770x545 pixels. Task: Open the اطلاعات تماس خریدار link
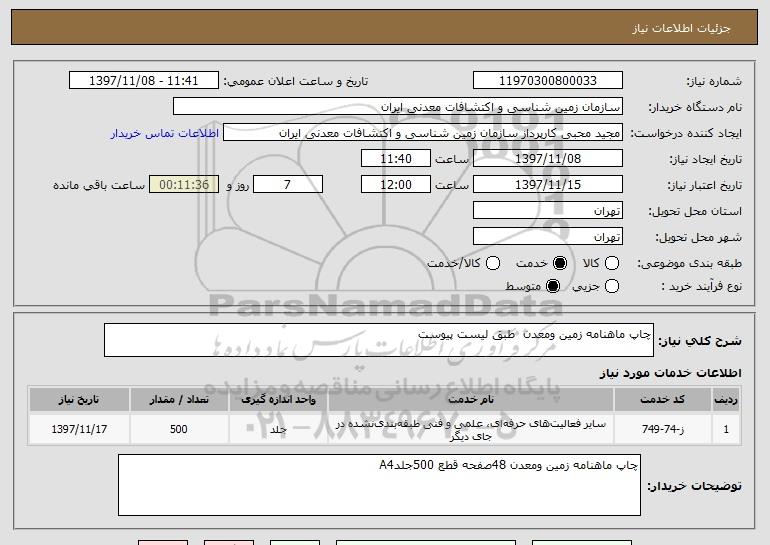(165, 133)
